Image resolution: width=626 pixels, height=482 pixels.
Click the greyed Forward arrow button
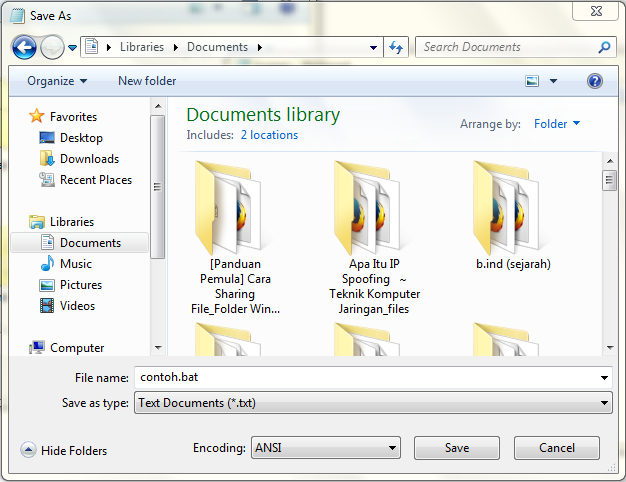[x=52, y=48]
